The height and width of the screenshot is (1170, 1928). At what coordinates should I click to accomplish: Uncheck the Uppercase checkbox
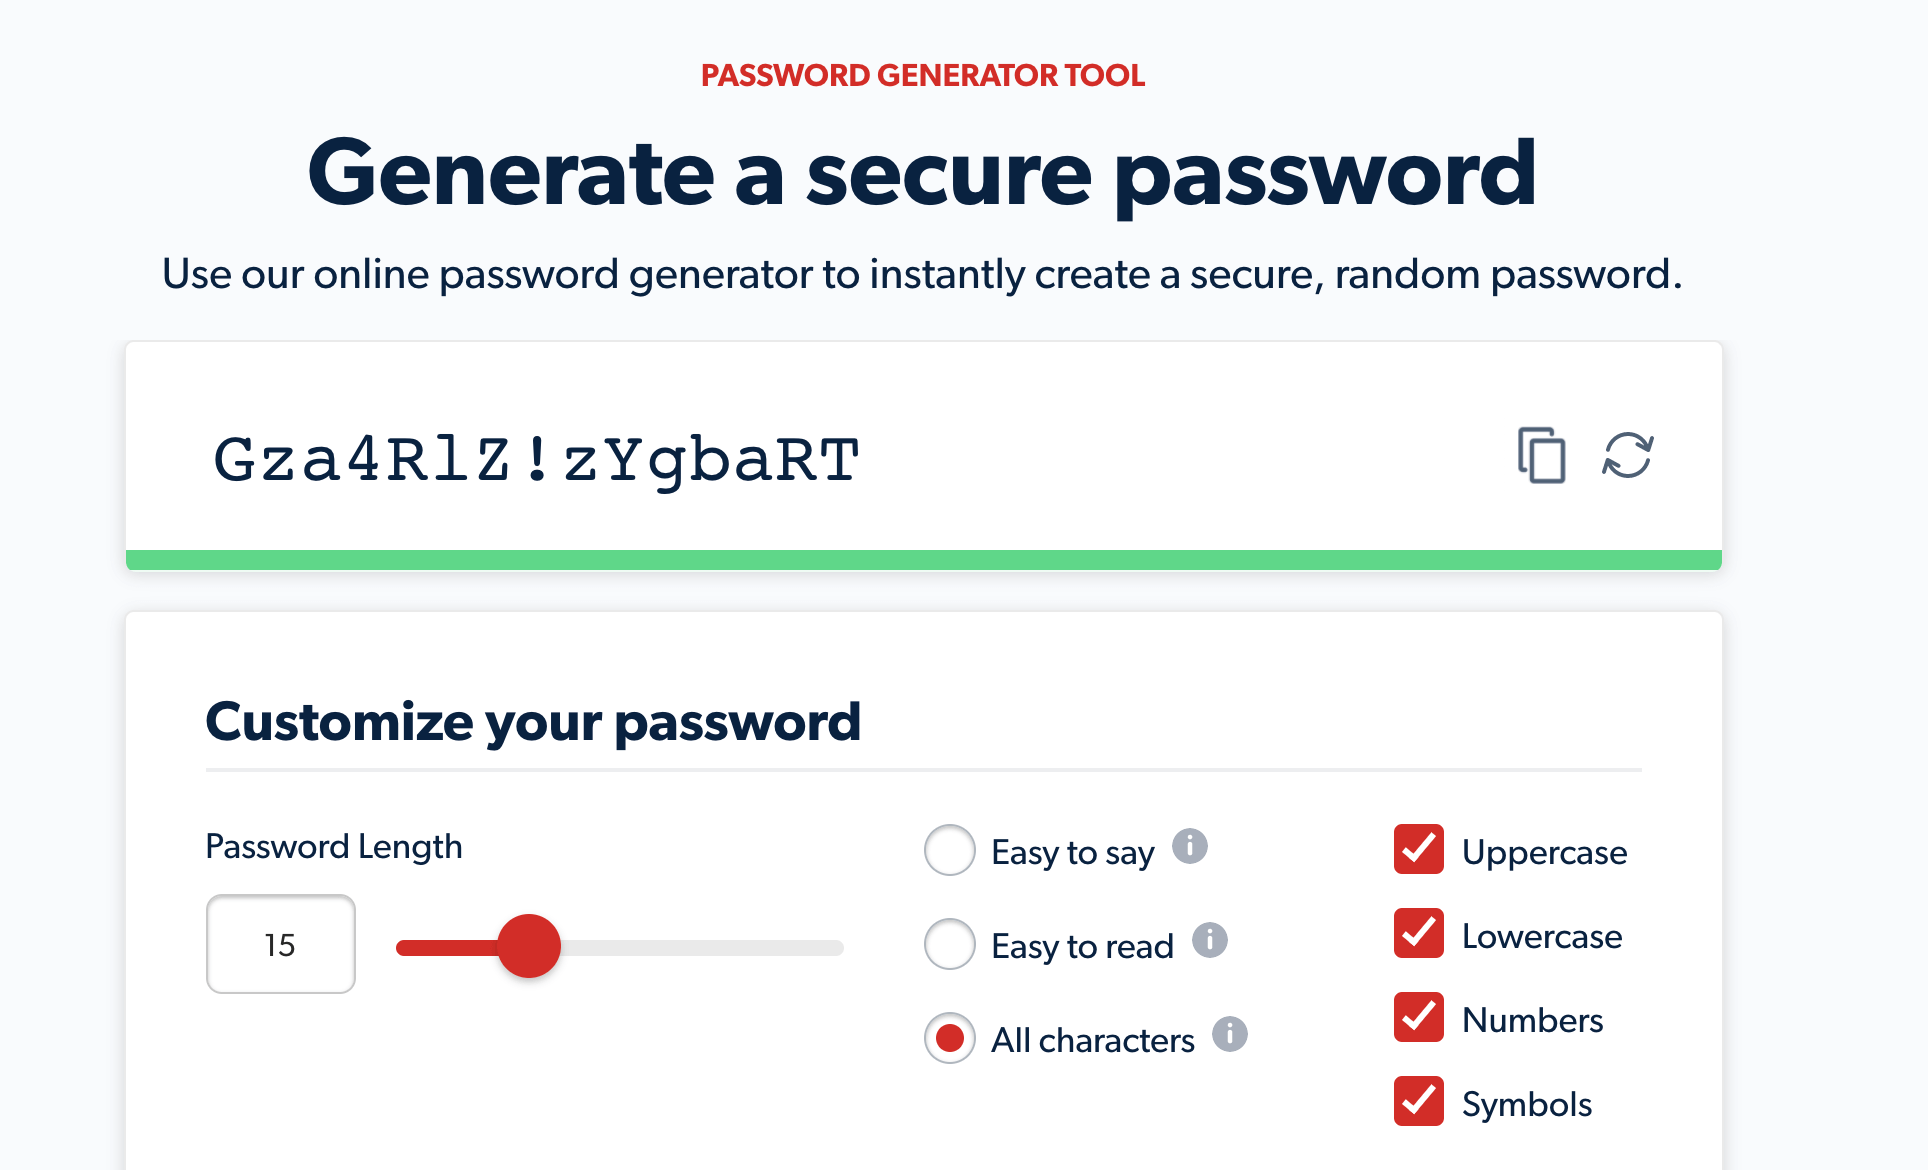tap(1418, 849)
